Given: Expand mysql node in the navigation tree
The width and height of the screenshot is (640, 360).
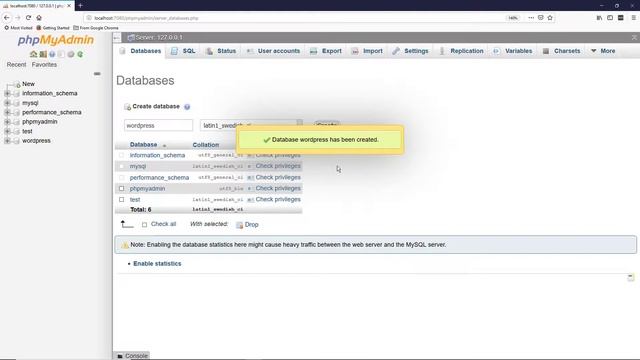Looking at the screenshot, I should (x=7, y=103).
